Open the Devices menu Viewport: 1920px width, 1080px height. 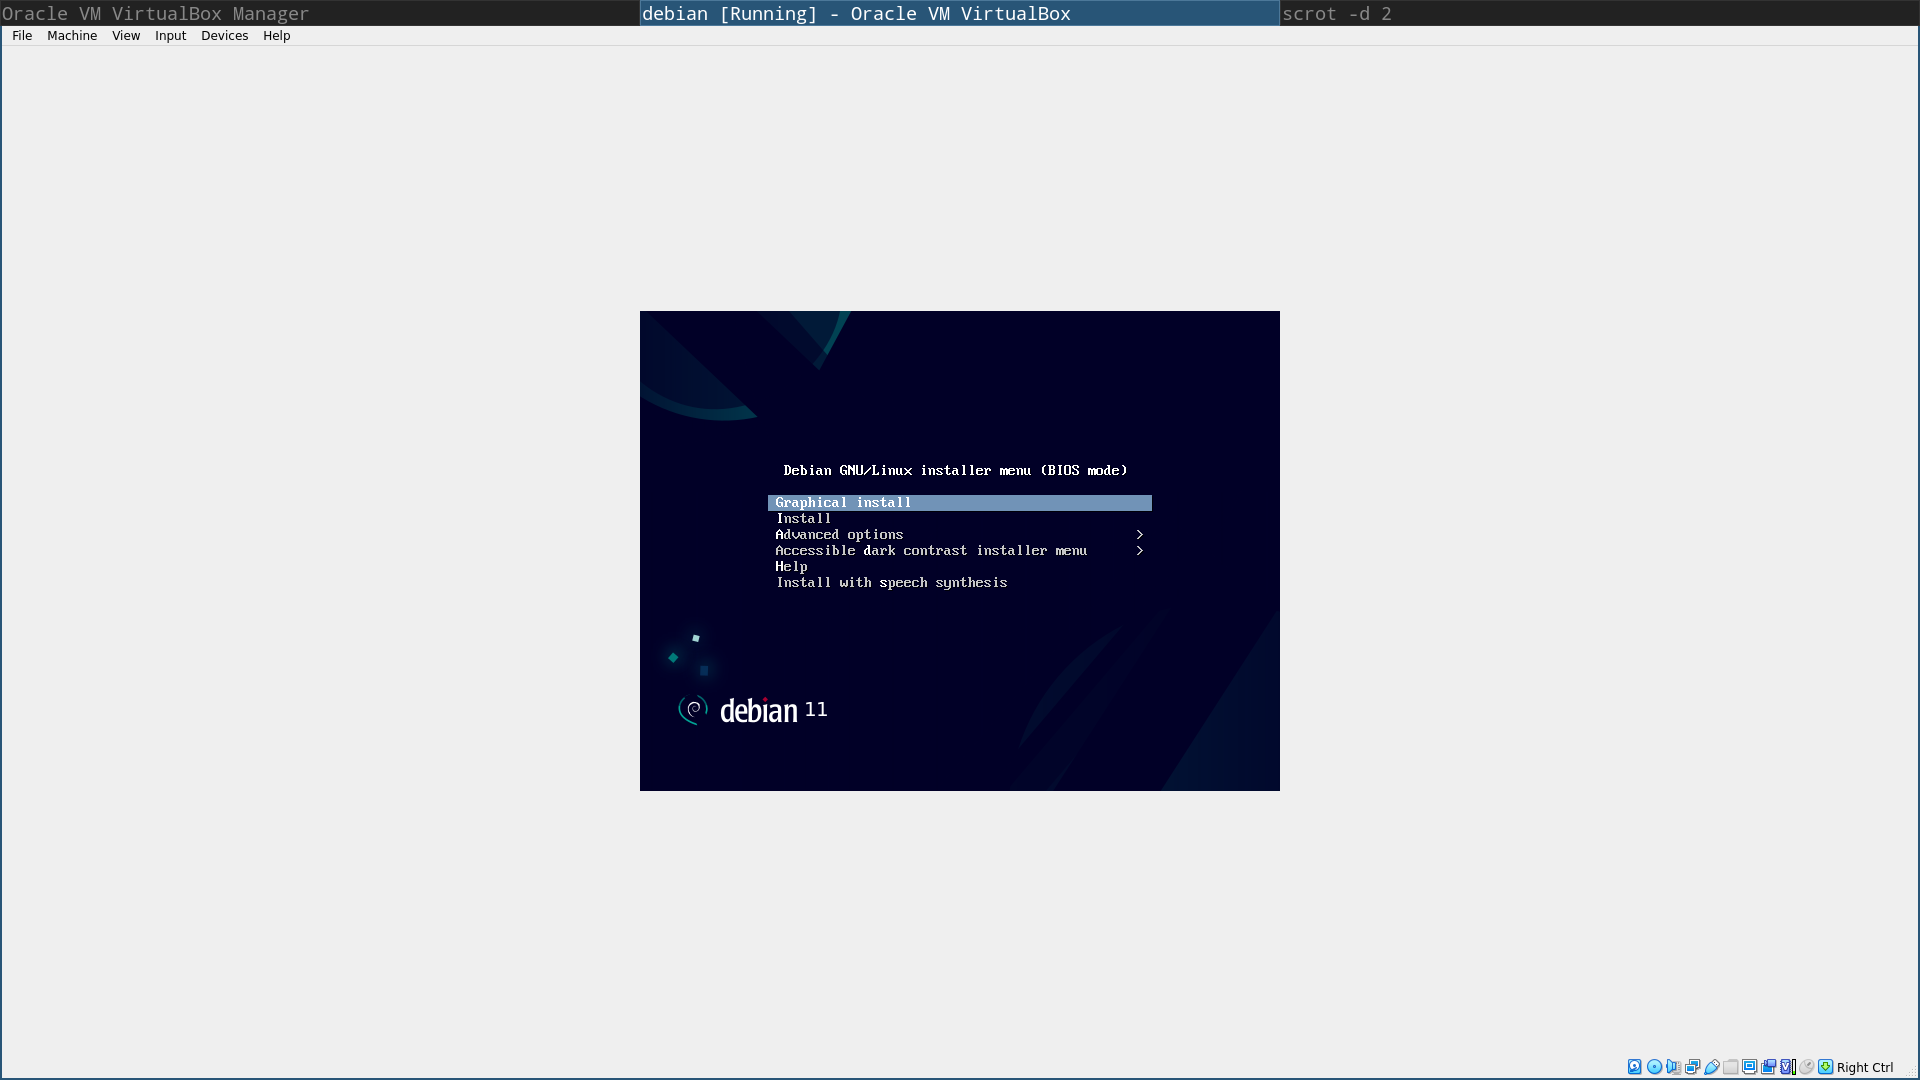(224, 35)
